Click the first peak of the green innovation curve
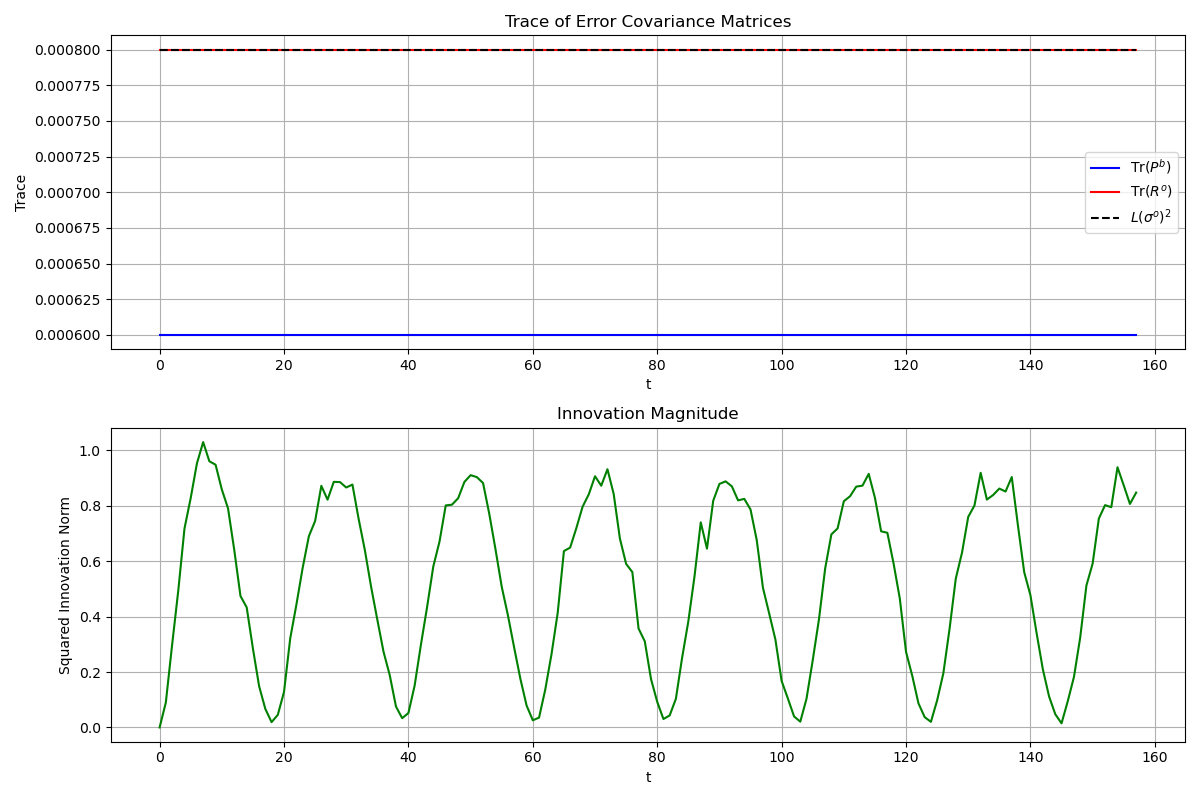 coord(203,443)
